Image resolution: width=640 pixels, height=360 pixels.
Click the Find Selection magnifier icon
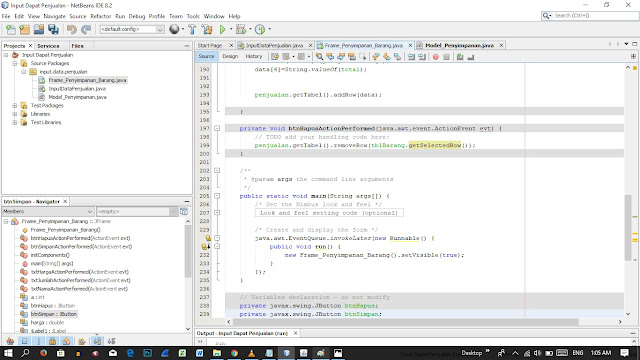[319, 57]
